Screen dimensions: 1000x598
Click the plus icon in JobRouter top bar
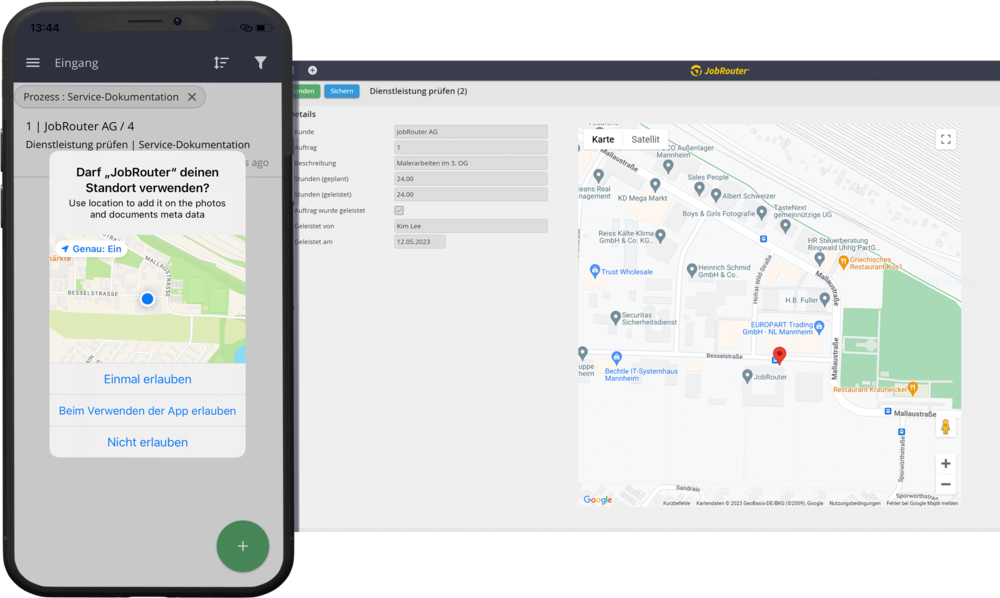pos(312,70)
